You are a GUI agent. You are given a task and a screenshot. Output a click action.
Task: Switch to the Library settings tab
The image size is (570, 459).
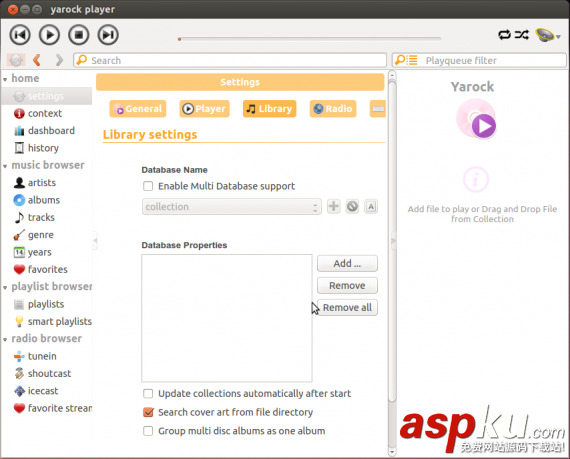[x=269, y=109]
